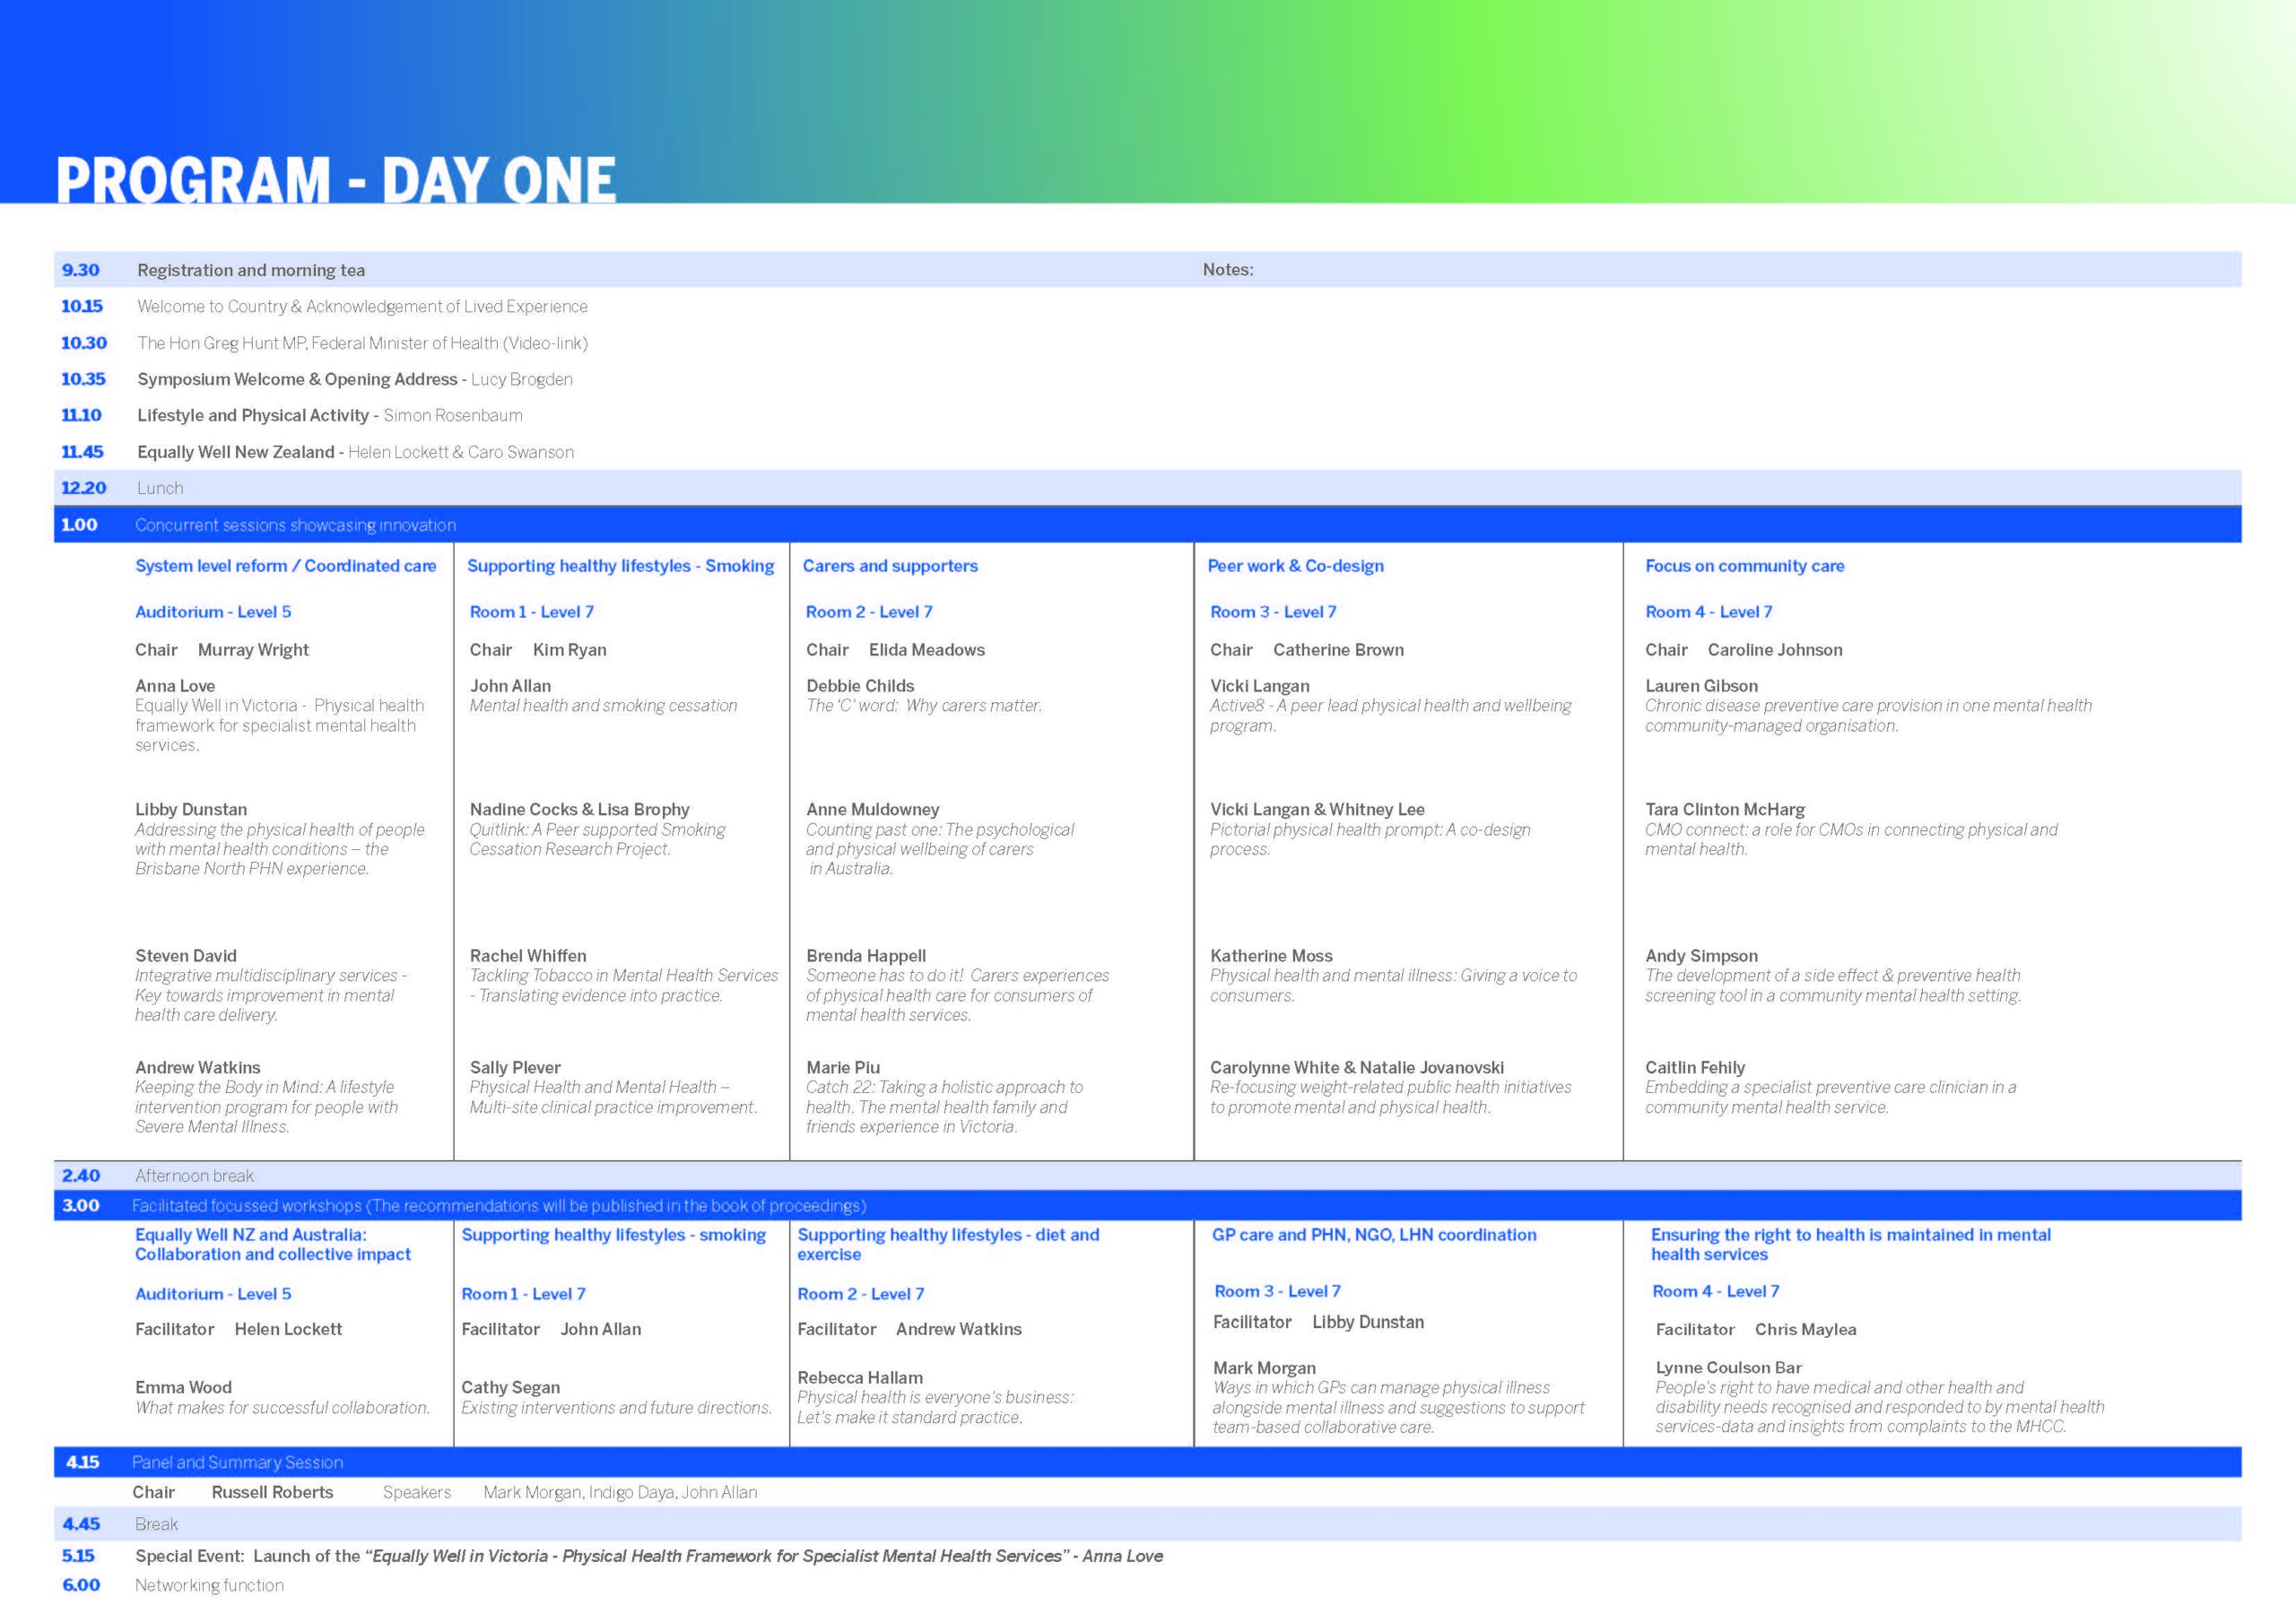The height and width of the screenshot is (1623, 2296).
Task: Click the Facilitated focussed workshops bar
Action: 498,1206
